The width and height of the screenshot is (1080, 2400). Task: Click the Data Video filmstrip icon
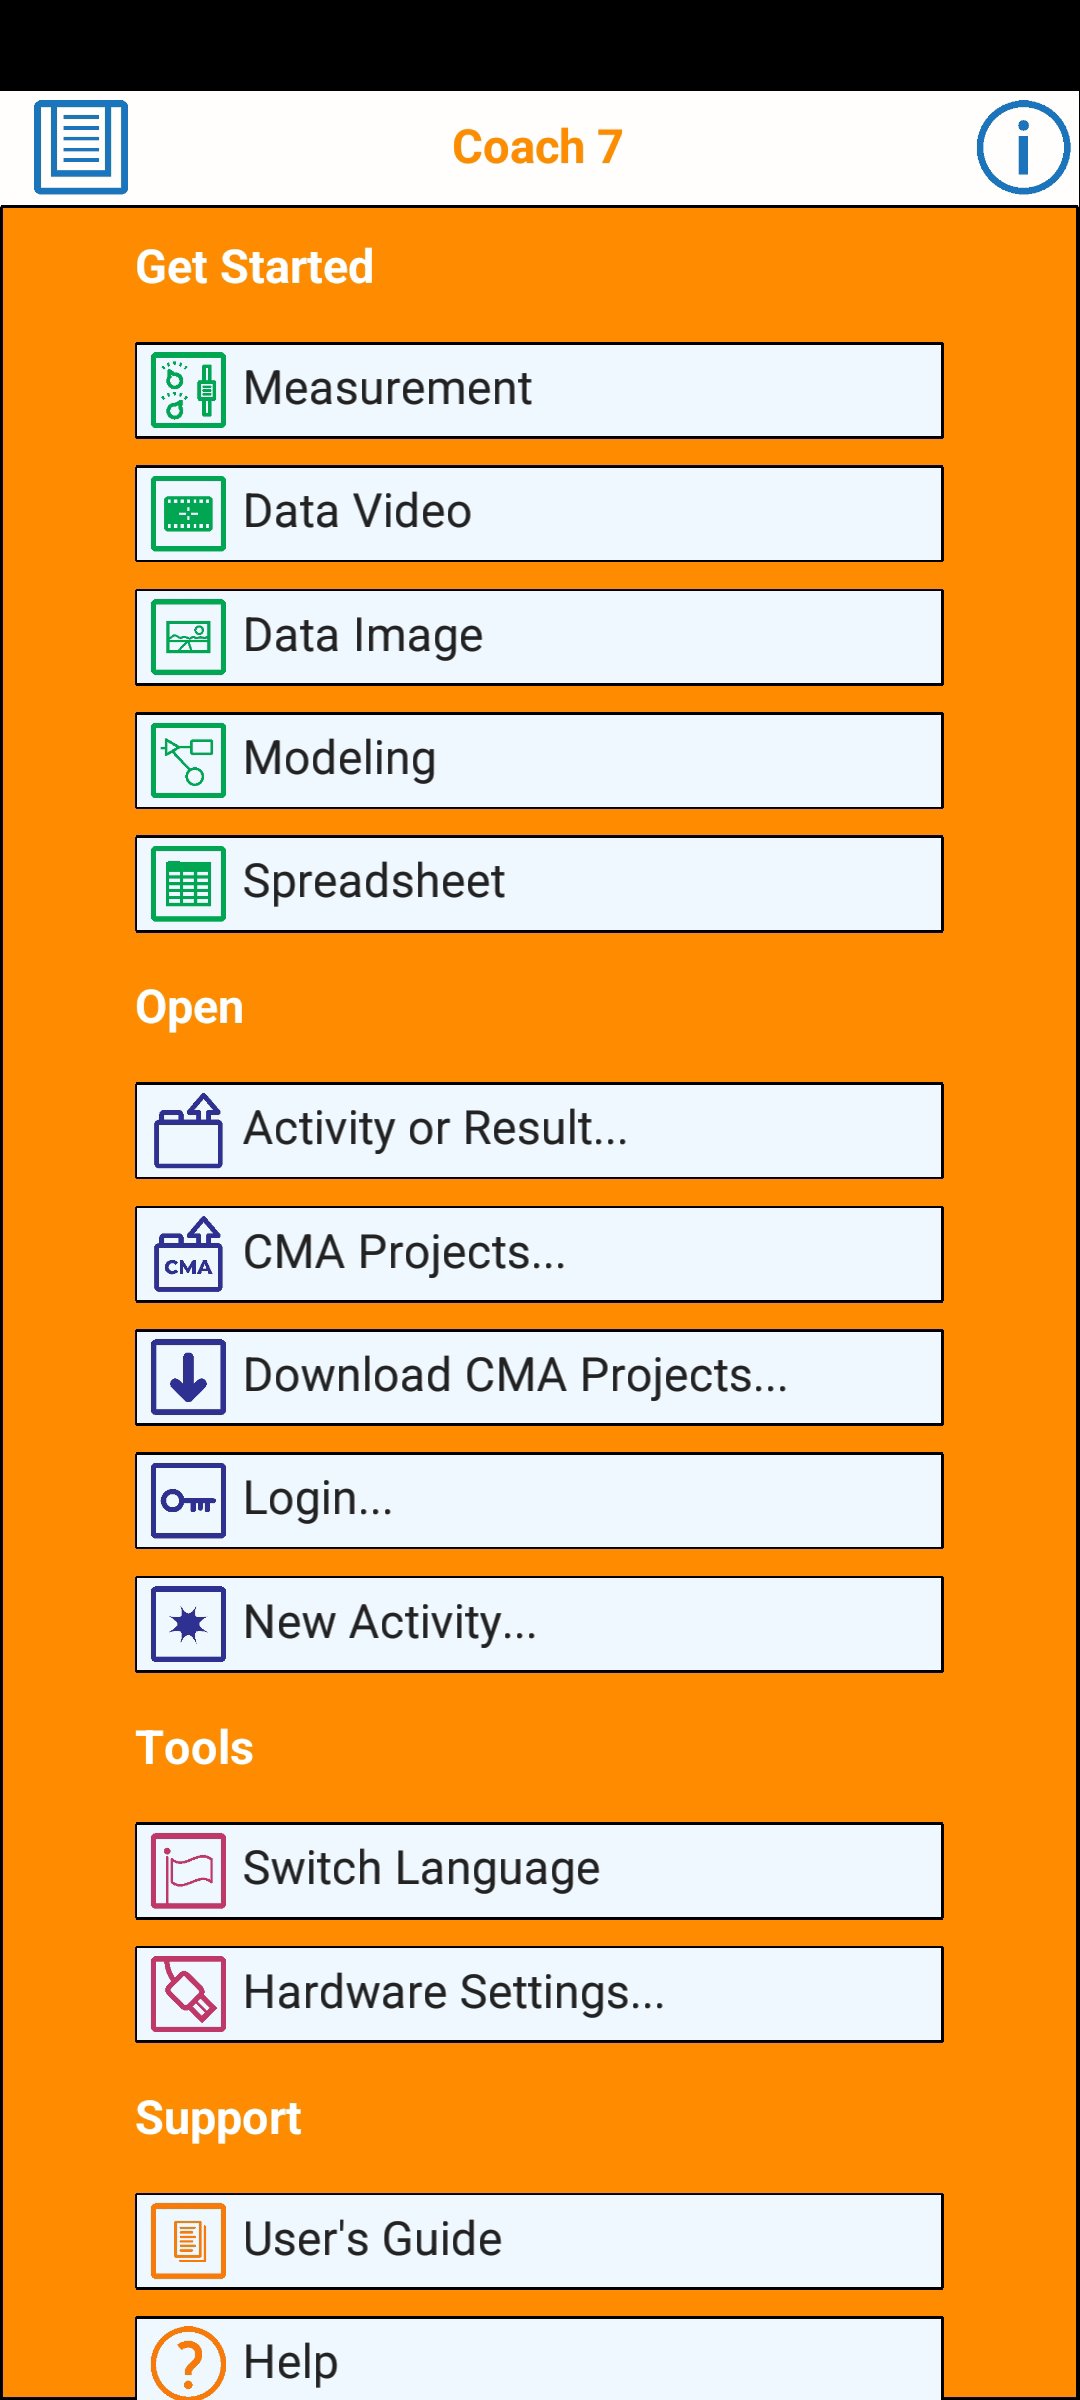pyautogui.click(x=188, y=514)
